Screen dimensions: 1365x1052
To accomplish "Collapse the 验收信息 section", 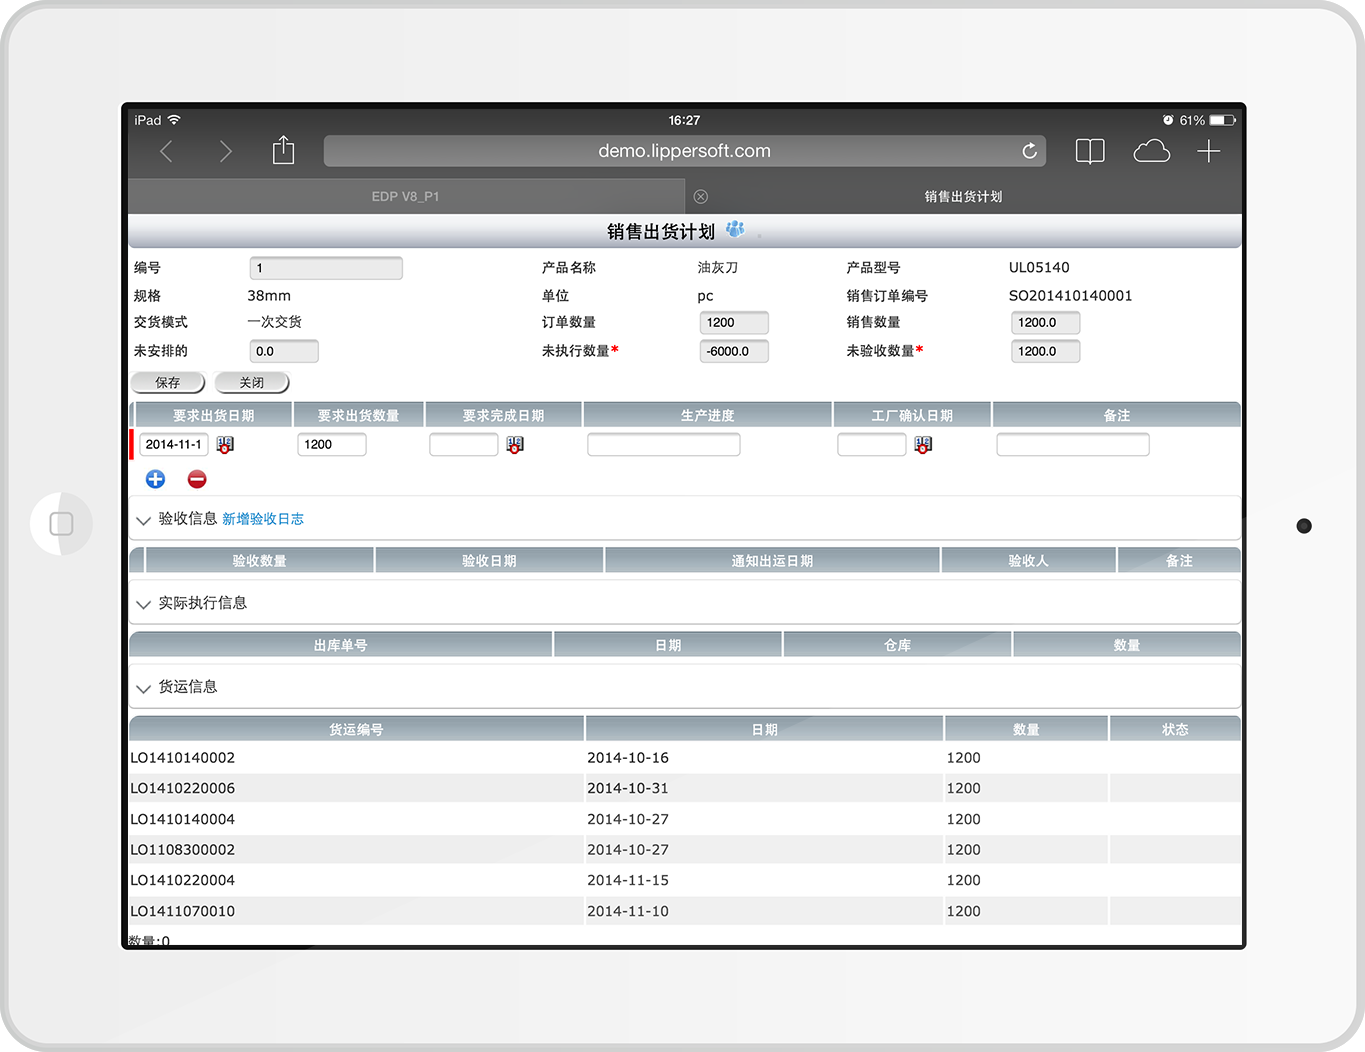I will click(144, 520).
